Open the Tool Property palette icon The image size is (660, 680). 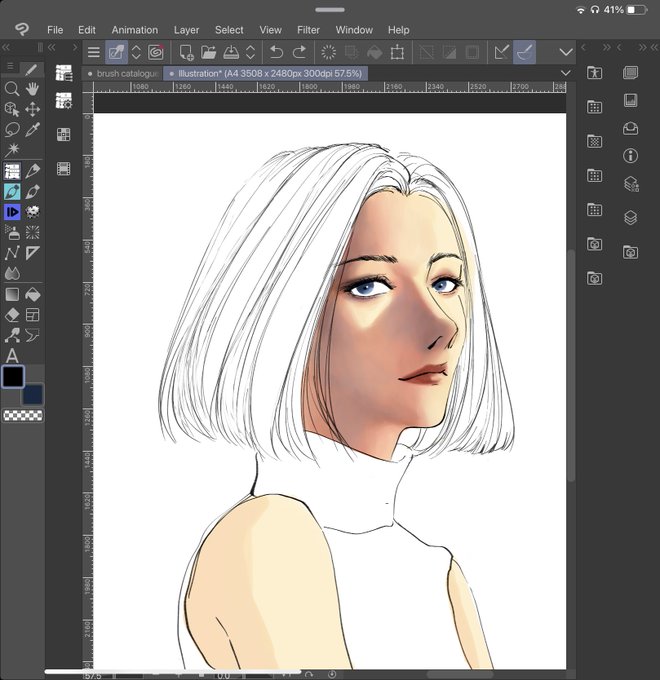[x=64, y=101]
